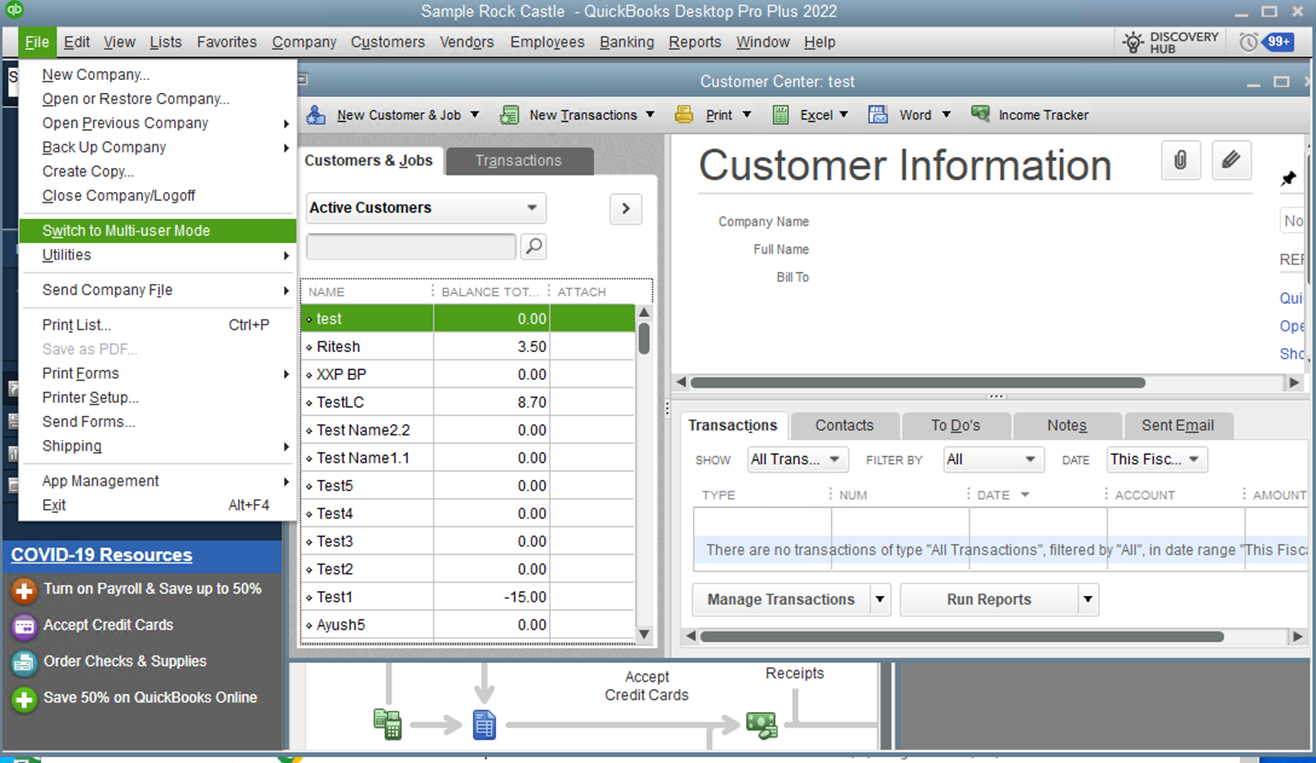Viewport: 1316px width, 763px height.
Task: Click the calculator icon in home workflow
Action: 387,724
